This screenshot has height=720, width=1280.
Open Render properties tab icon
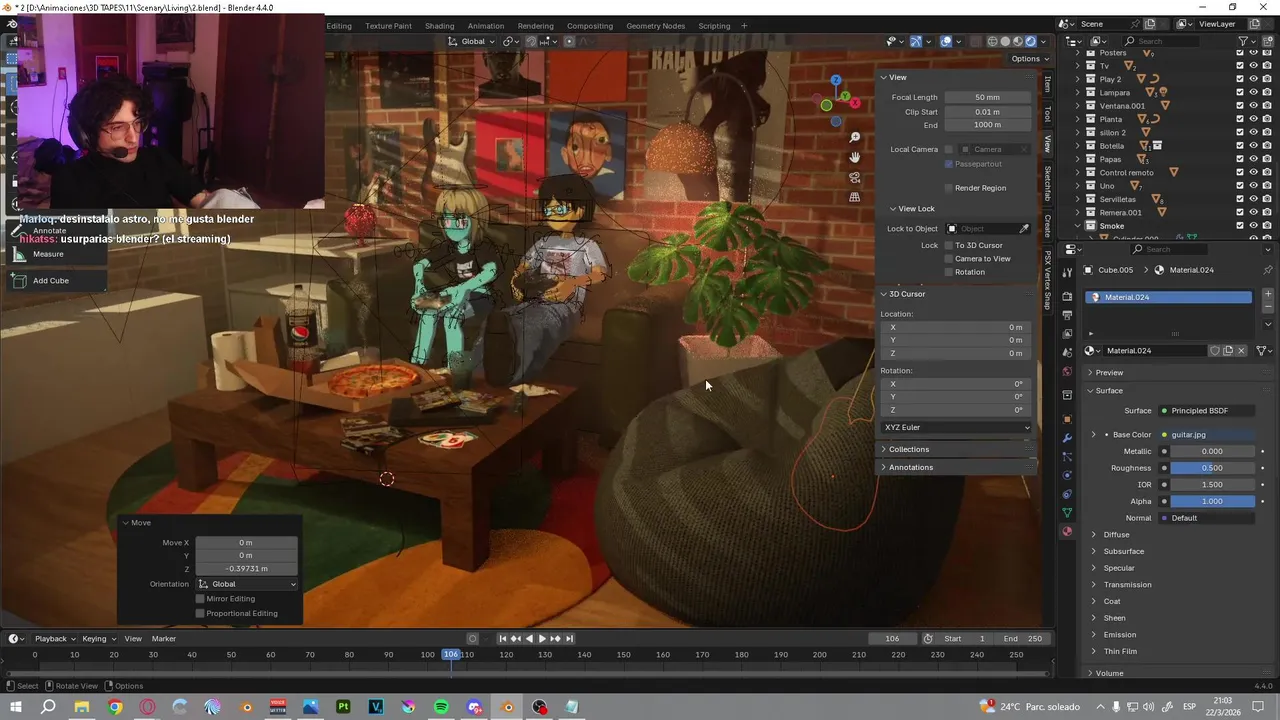[x=1067, y=296]
